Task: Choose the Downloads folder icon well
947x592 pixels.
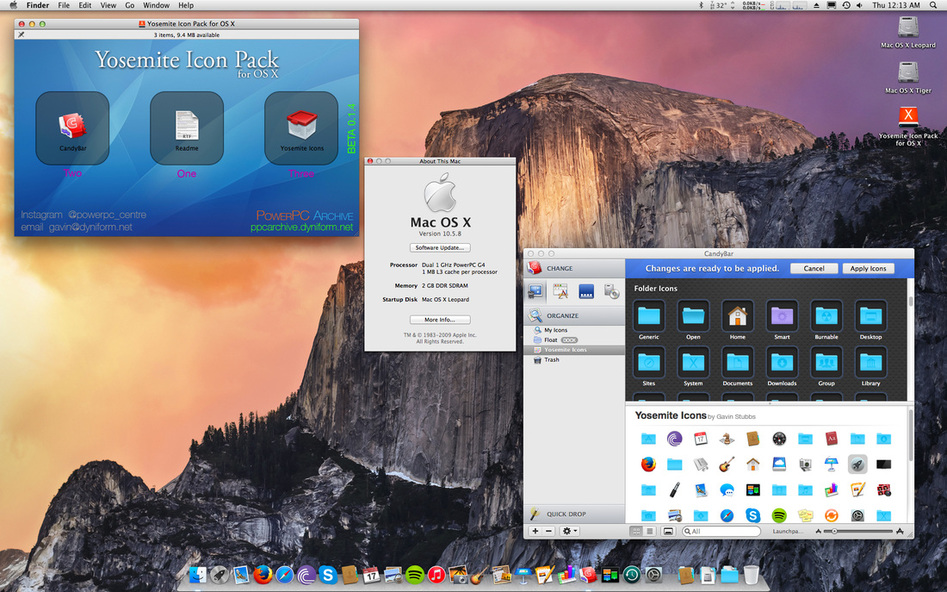Action: (x=781, y=362)
